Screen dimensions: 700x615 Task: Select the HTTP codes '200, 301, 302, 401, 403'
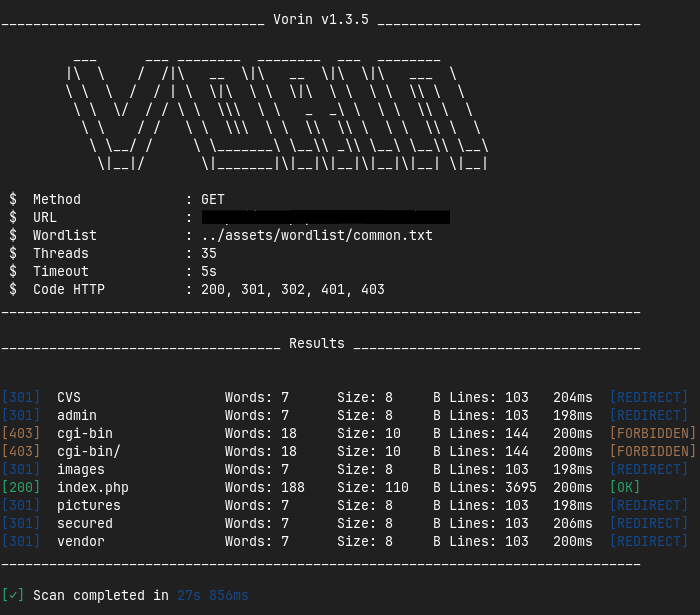pos(292,289)
